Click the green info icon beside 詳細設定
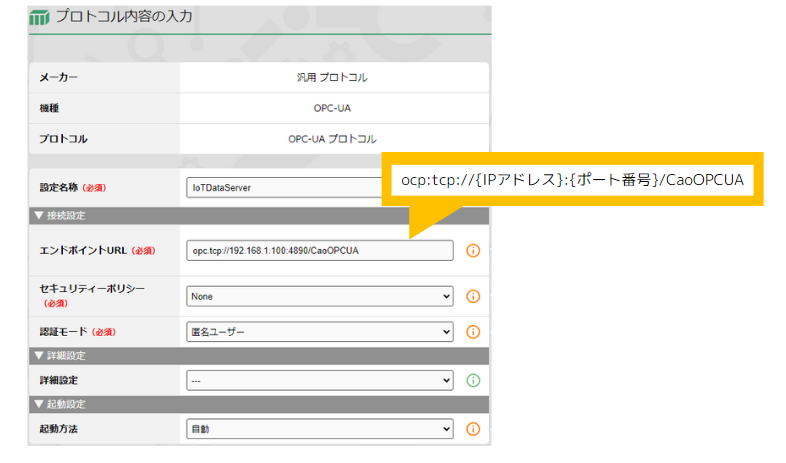The width and height of the screenshot is (786, 463). pos(473,380)
